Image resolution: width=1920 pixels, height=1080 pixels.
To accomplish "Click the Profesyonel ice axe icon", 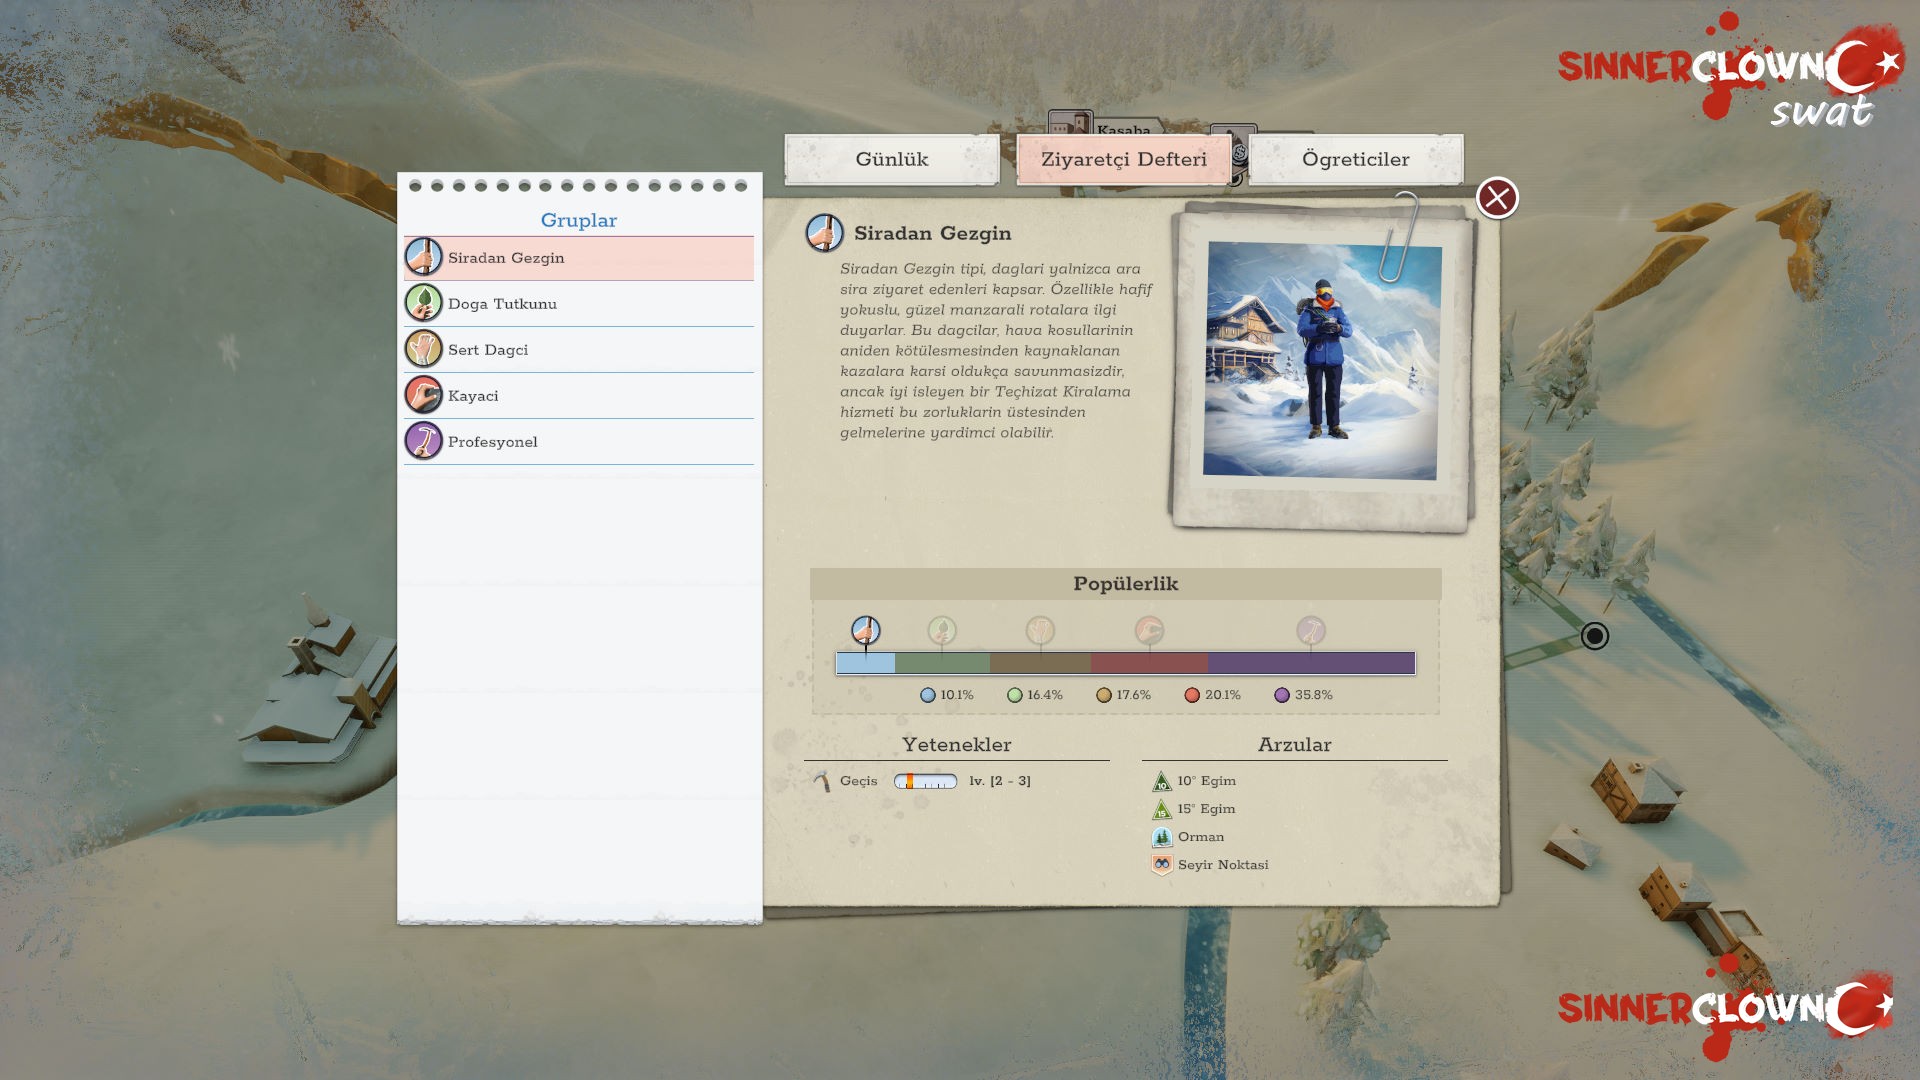I will tap(423, 441).
